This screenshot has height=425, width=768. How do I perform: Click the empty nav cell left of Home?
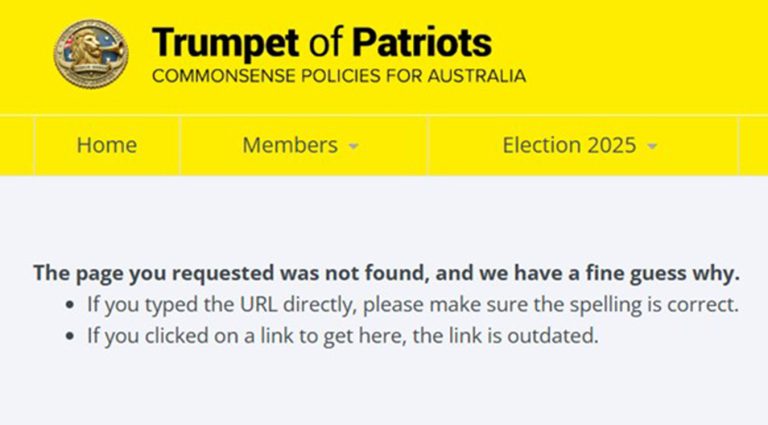17,145
